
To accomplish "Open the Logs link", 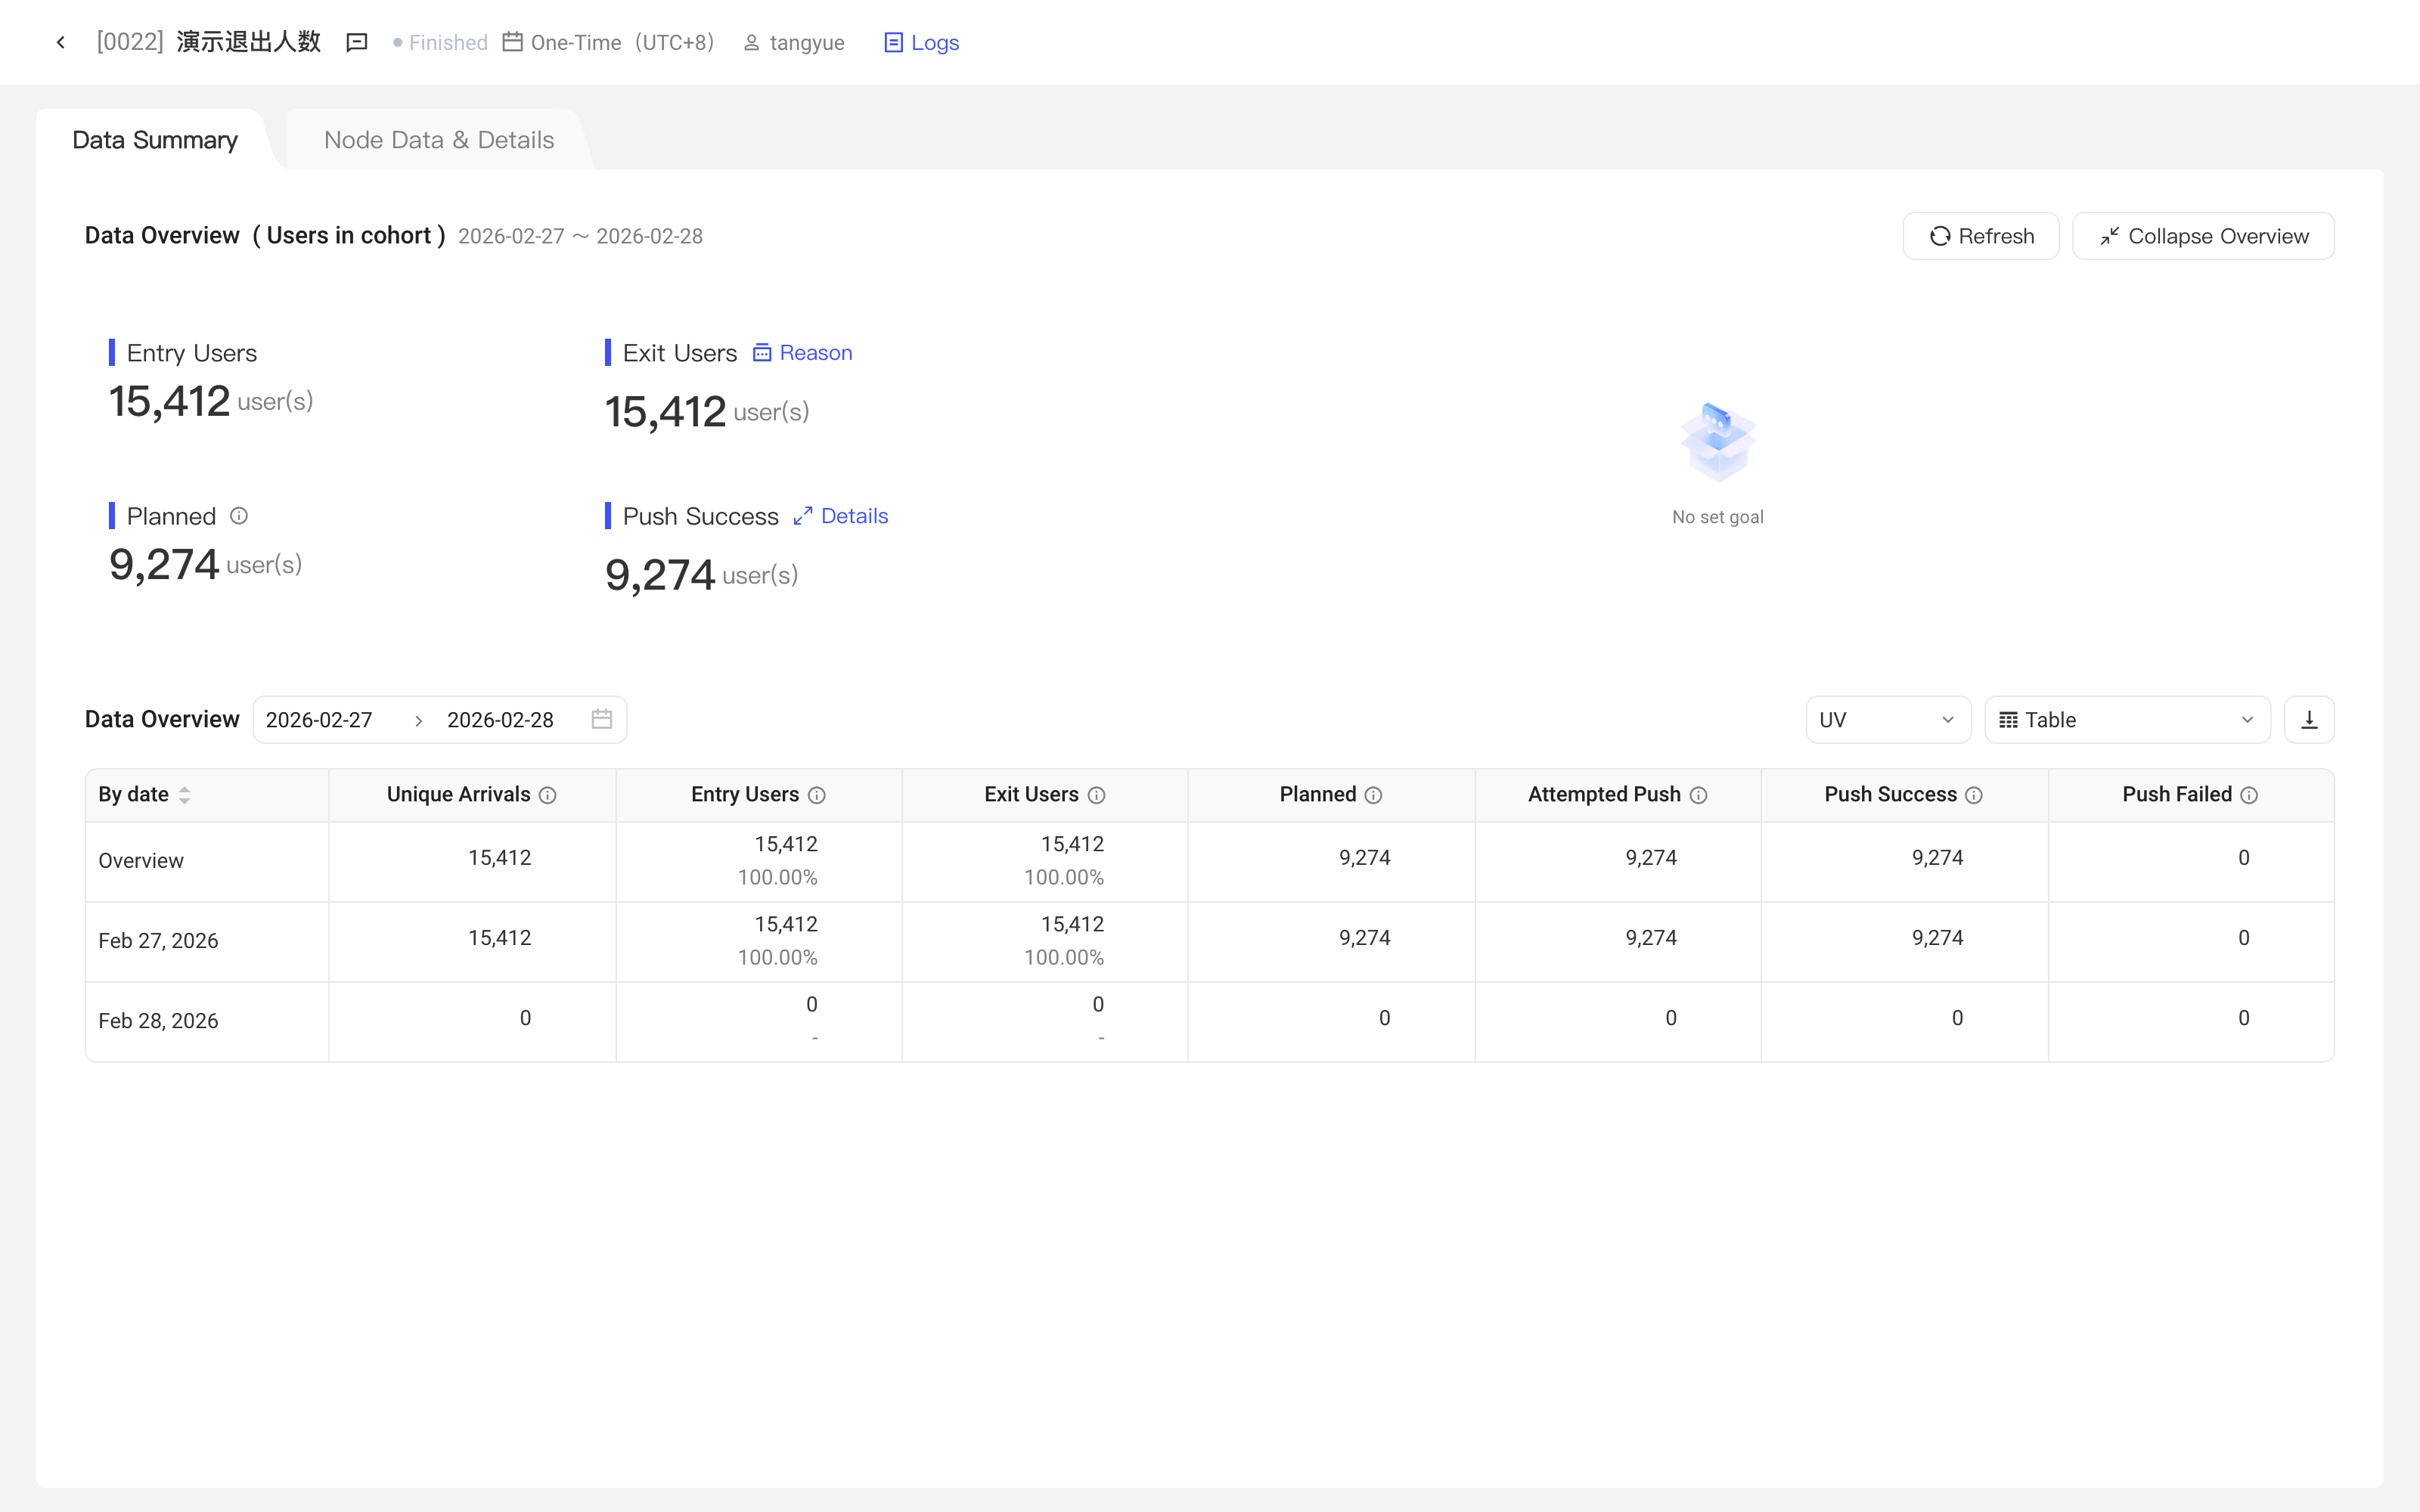I will [922, 42].
